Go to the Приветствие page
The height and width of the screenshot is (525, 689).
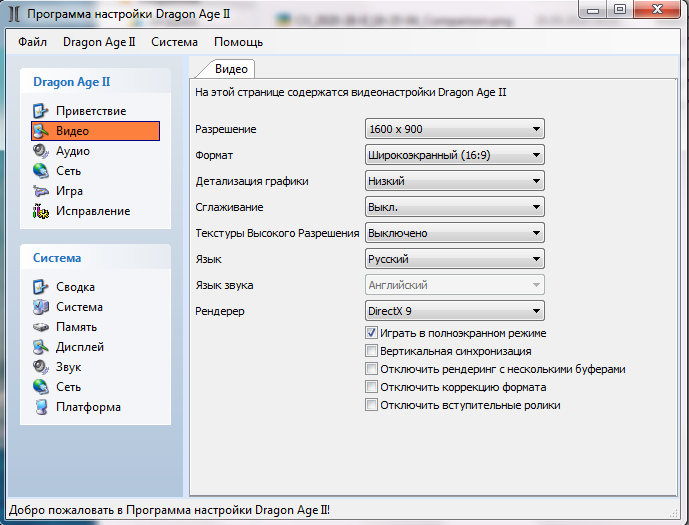(x=91, y=111)
